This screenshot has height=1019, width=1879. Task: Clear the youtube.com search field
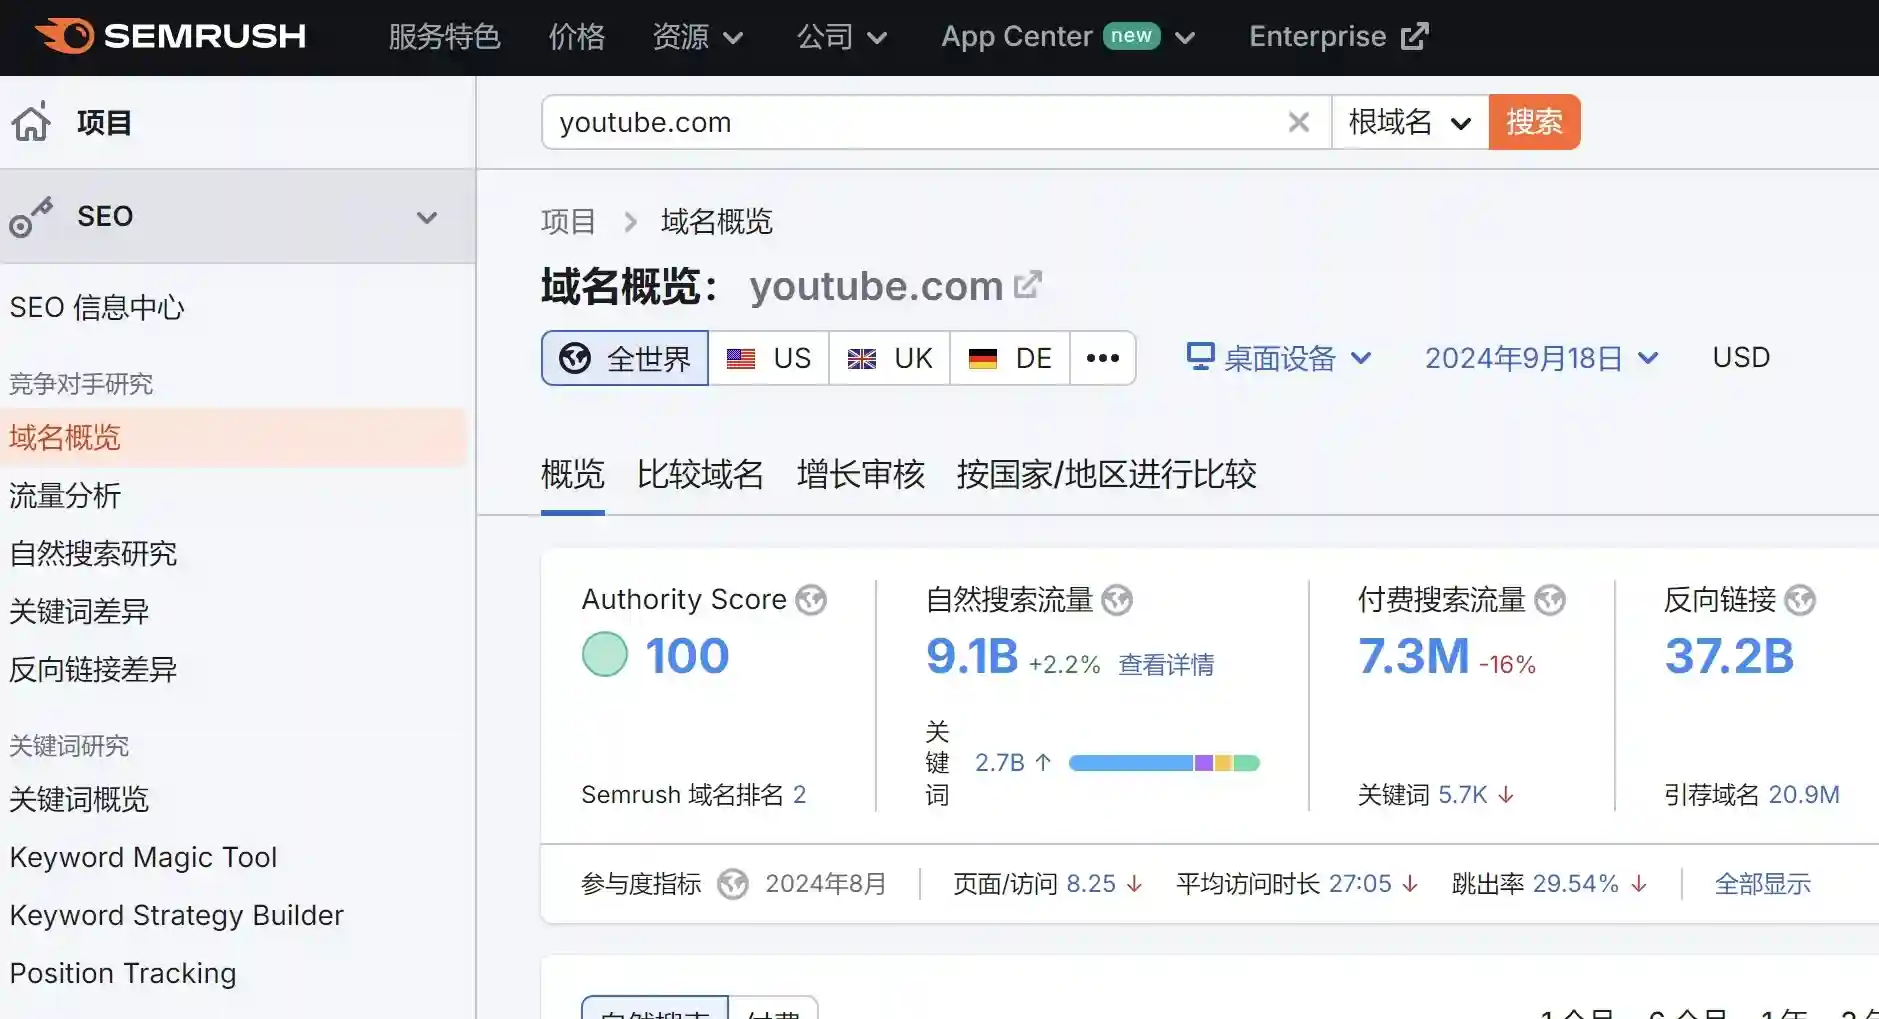click(1298, 122)
